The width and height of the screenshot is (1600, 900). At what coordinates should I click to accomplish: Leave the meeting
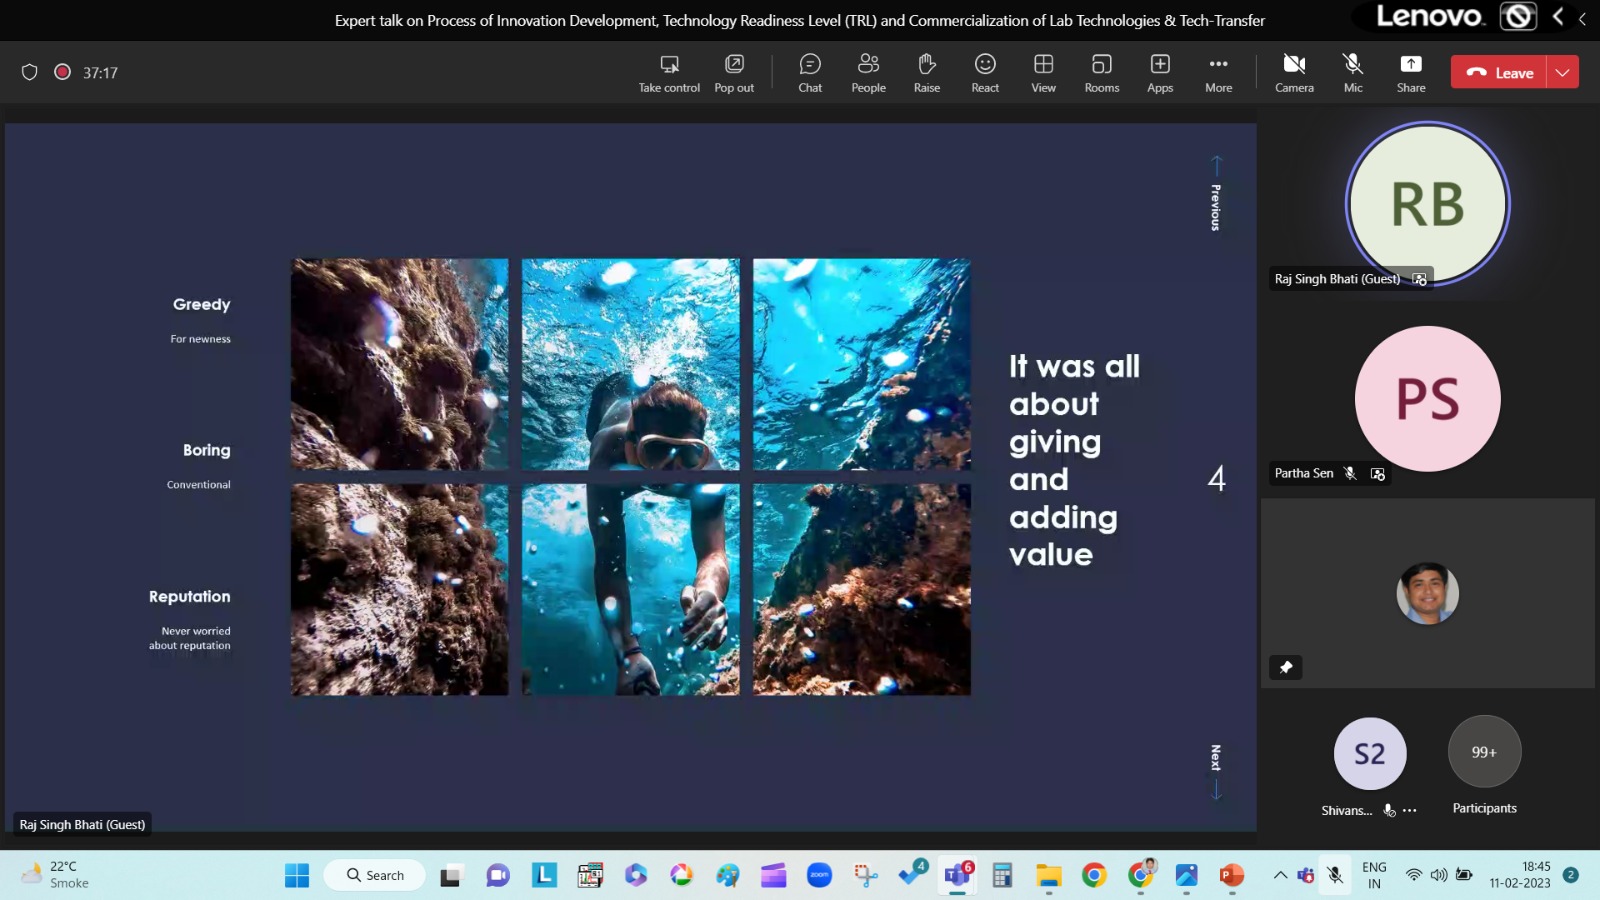click(x=1499, y=72)
